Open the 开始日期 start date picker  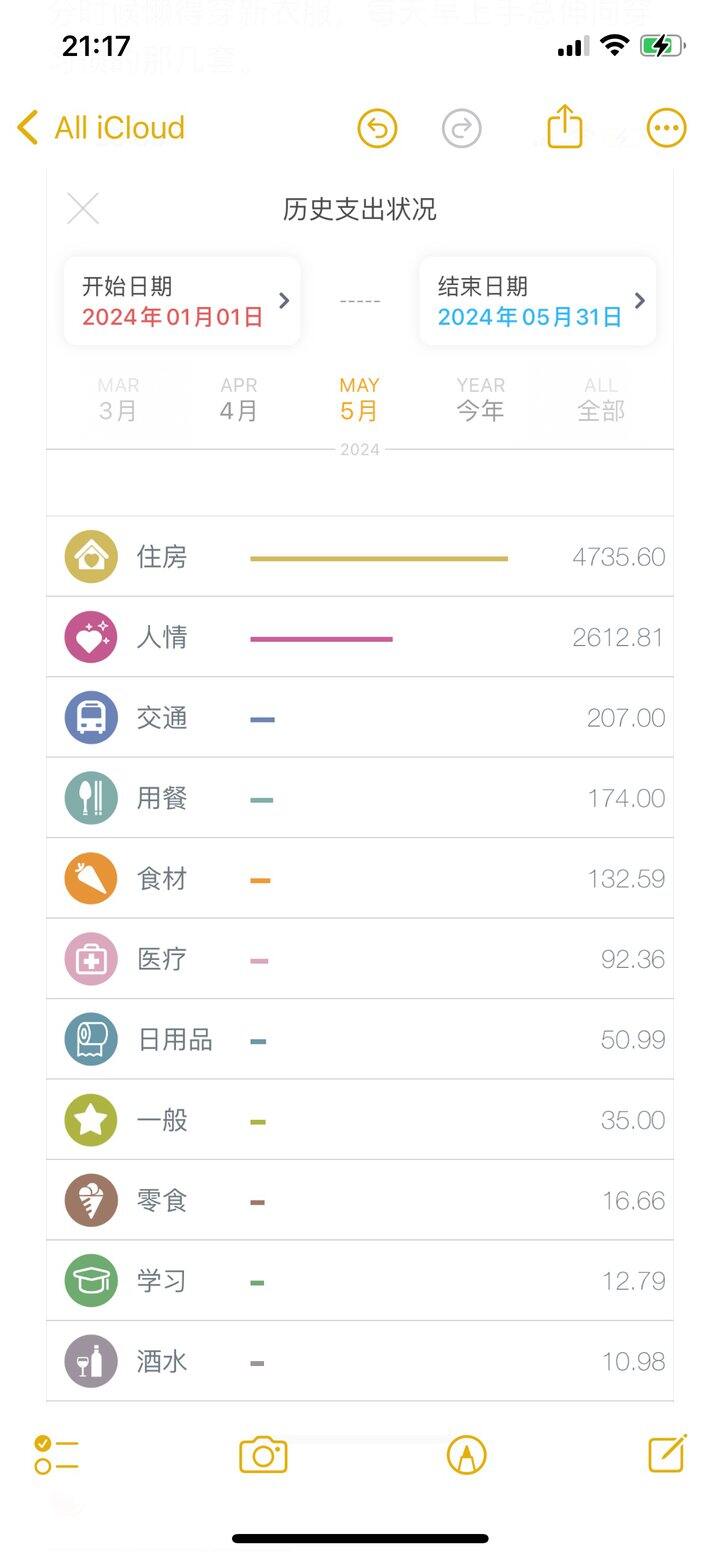tap(182, 301)
